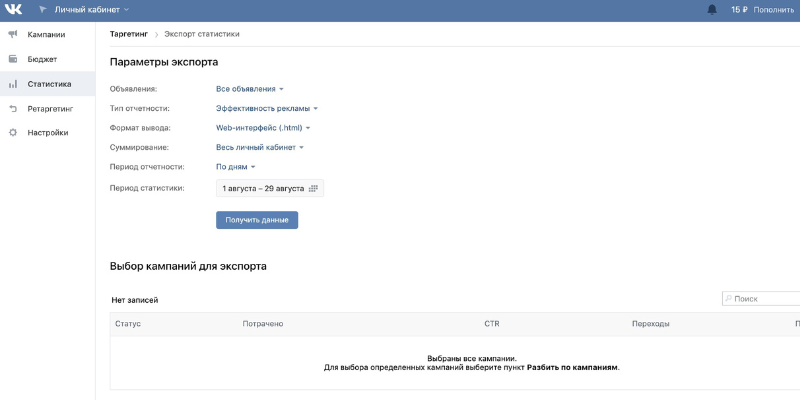Click the VK logo icon
Image resolution: width=800 pixels, height=400 pixels.
click(x=13, y=10)
